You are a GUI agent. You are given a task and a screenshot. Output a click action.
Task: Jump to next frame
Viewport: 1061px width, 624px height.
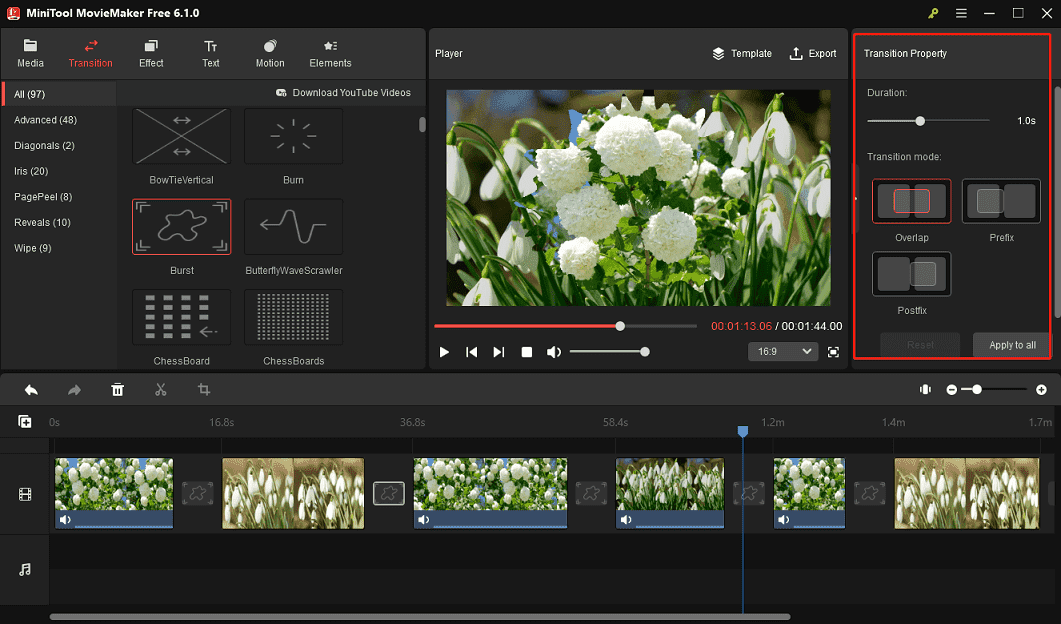point(499,352)
